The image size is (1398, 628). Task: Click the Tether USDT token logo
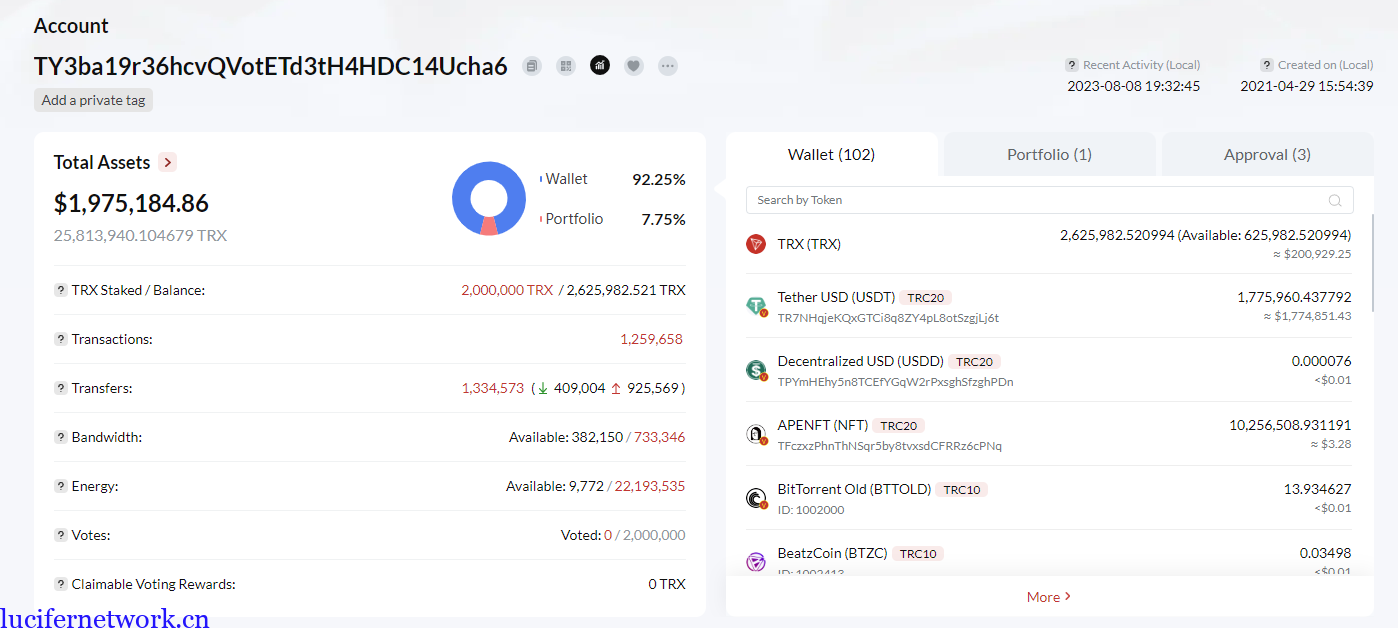[x=756, y=306]
